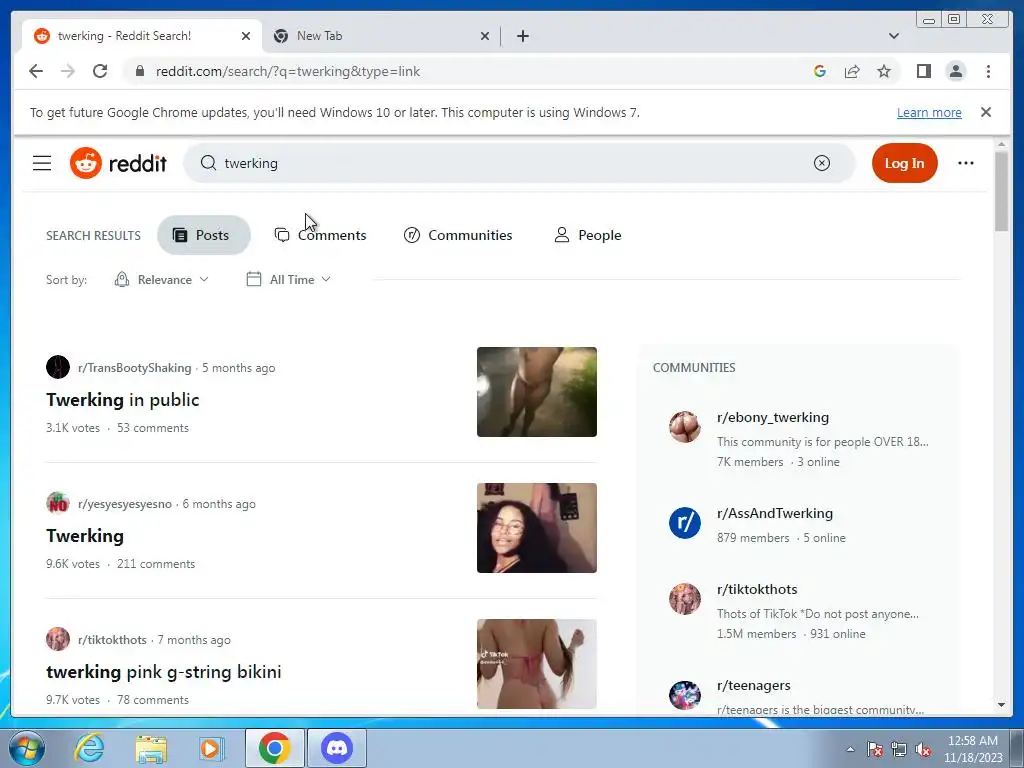Launch Internet Explorer from taskbar
The width and height of the screenshot is (1024, 768).
tap(89, 748)
